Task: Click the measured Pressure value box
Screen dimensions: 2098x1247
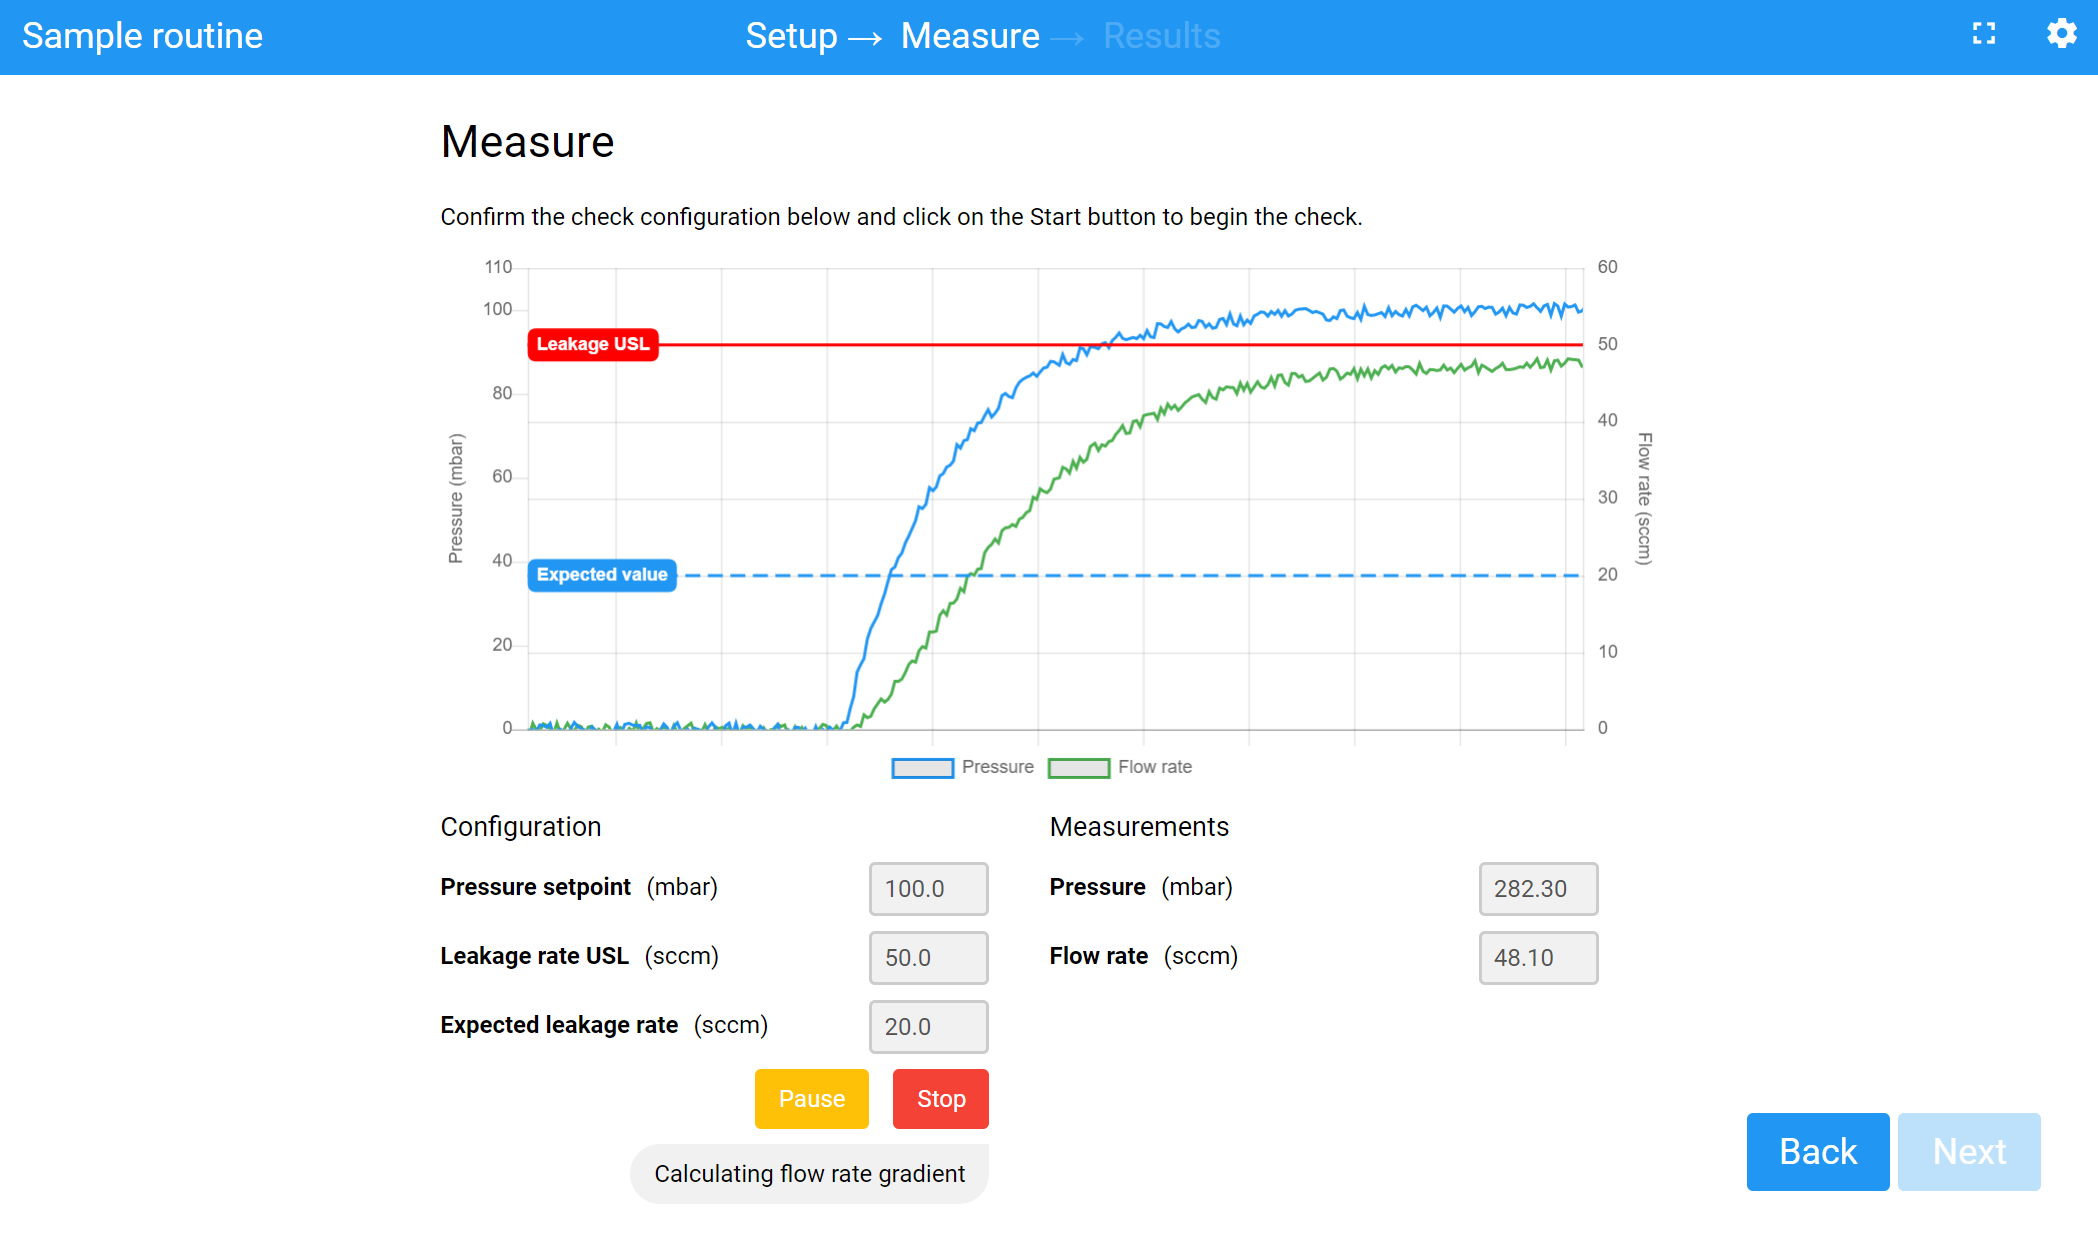Action: point(1537,889)
